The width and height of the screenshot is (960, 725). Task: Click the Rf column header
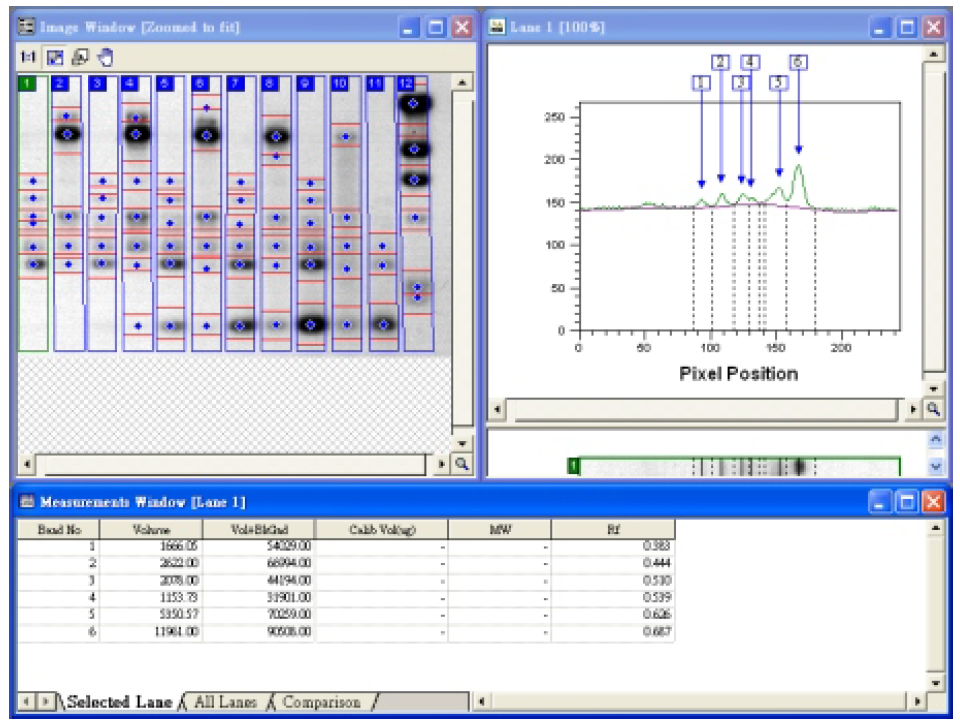coord(612,529)
